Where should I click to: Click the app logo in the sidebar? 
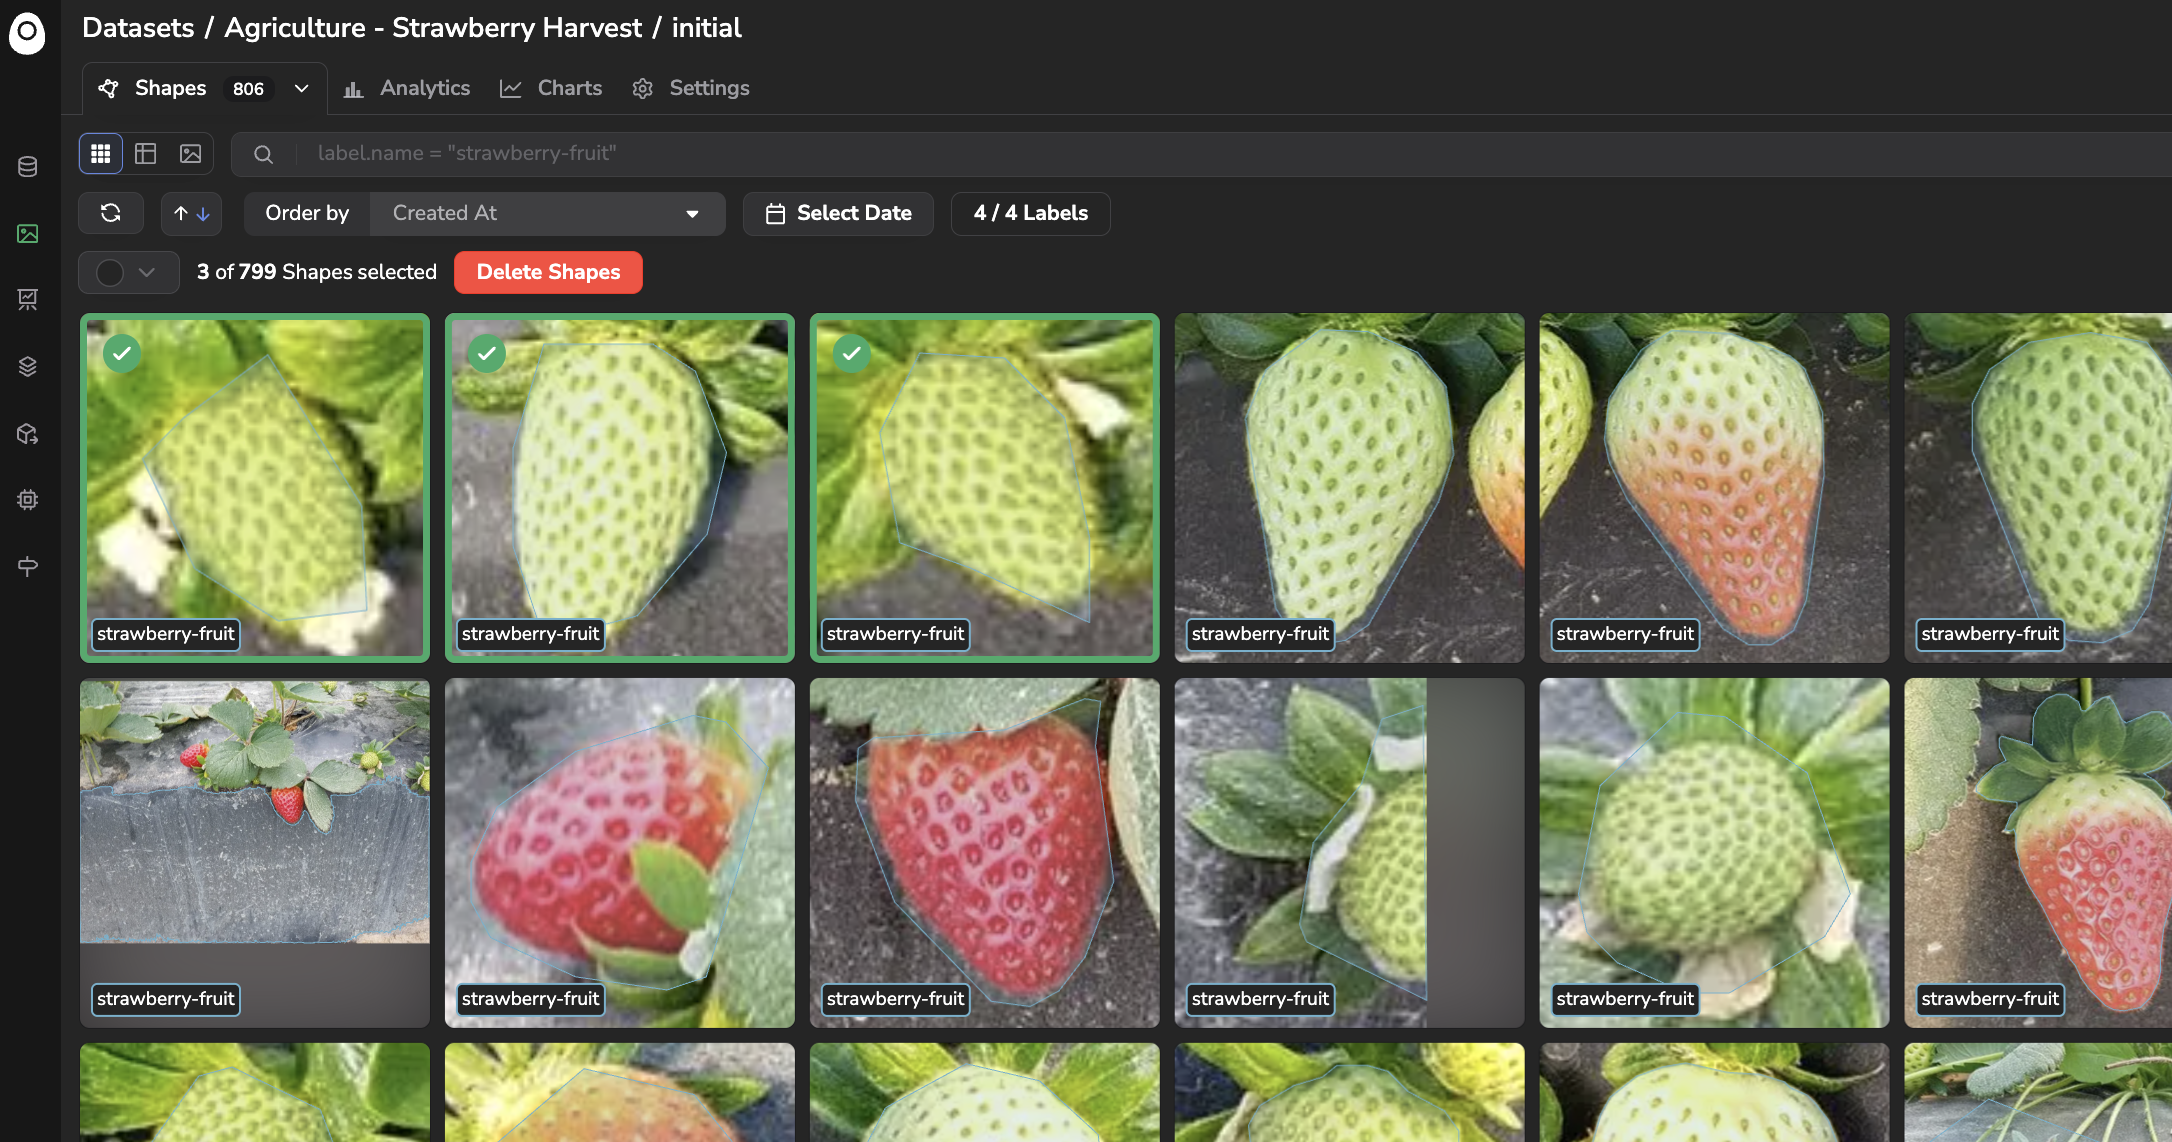point(27,33)
